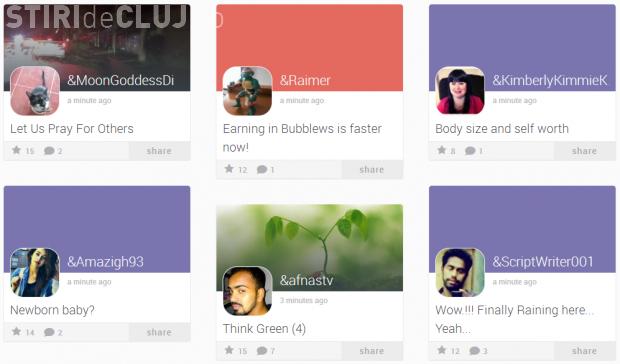Viewport: 620px width, 364px height.
Task: Click the comment bubble on Think Green post
Action: click(262, 351)
